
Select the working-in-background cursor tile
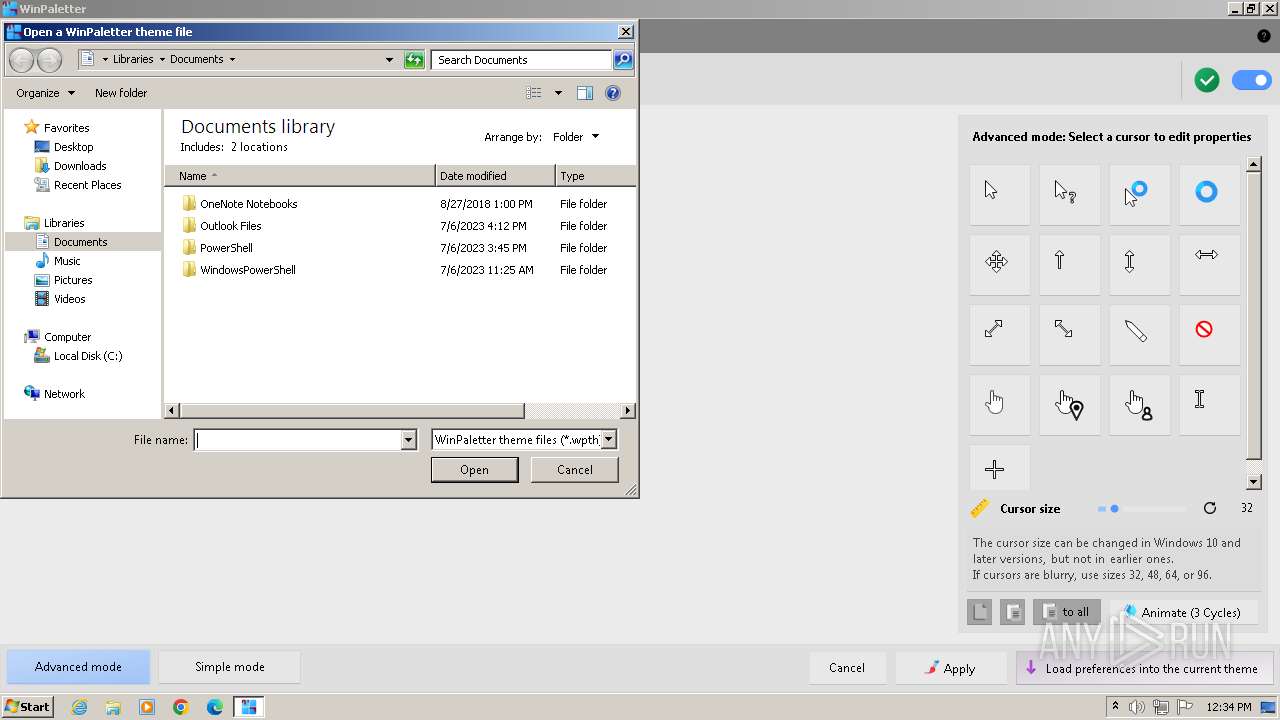click(1139, 195)
